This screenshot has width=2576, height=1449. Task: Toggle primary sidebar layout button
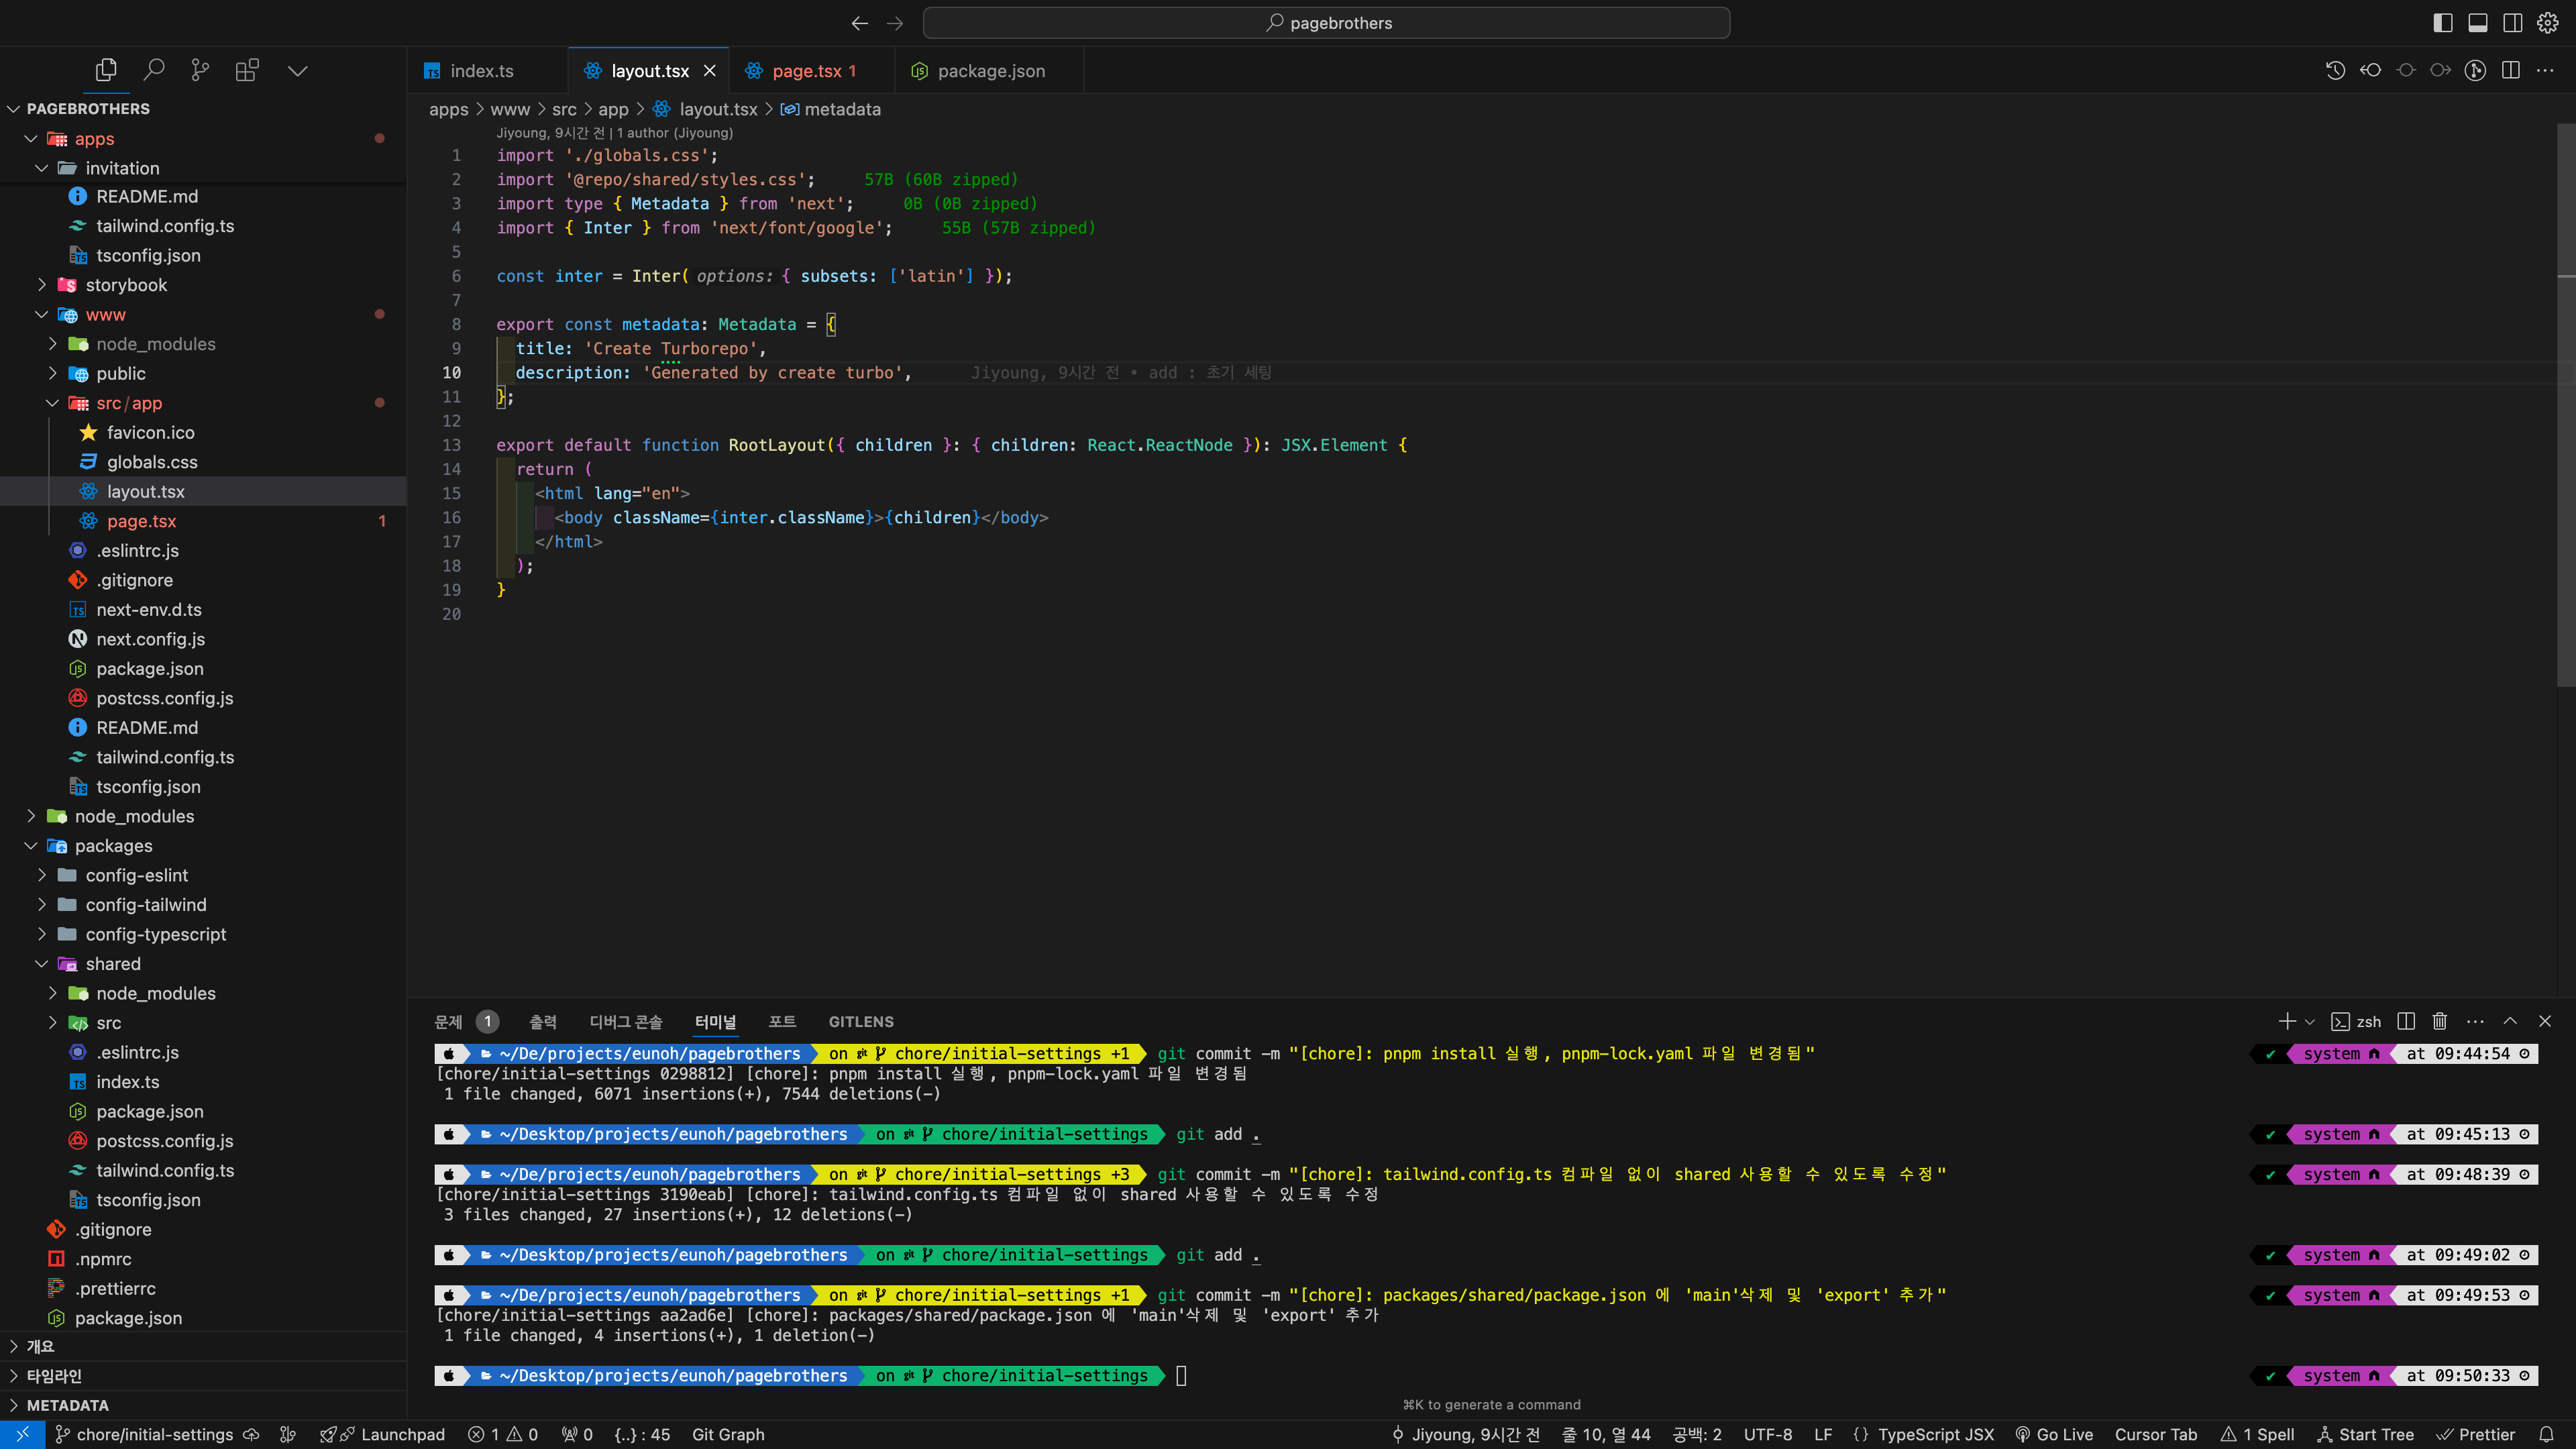[x=2442, y=22]
